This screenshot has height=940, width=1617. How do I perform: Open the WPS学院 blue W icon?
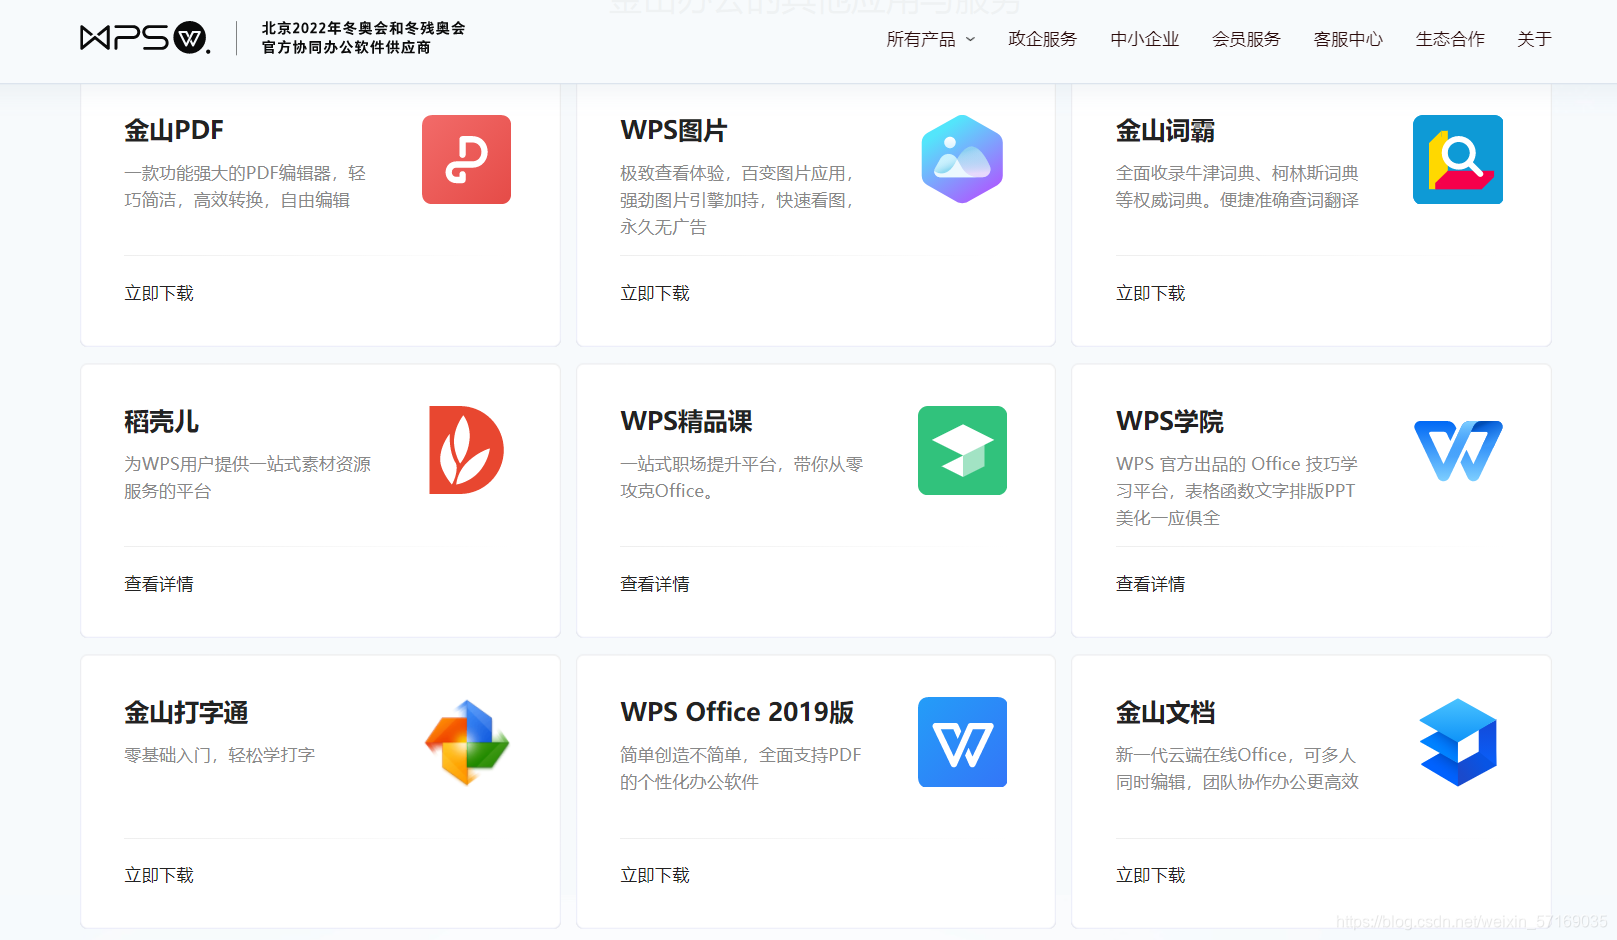coord(1458,451)
